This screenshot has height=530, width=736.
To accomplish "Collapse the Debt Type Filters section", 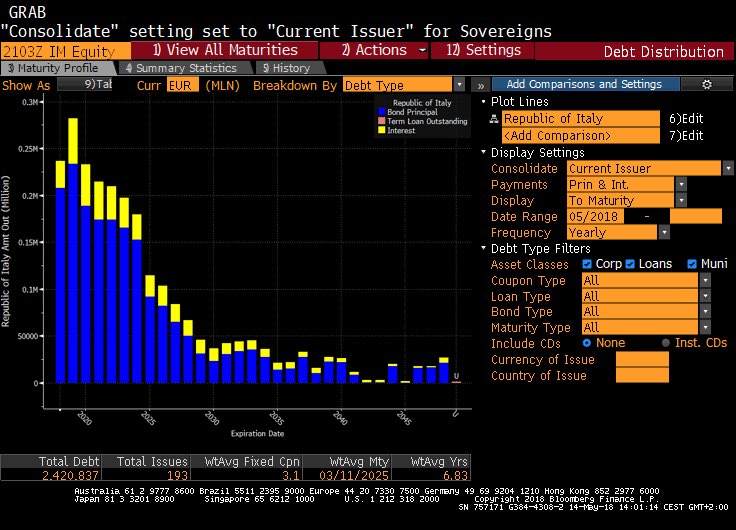I will pos(483,248).
